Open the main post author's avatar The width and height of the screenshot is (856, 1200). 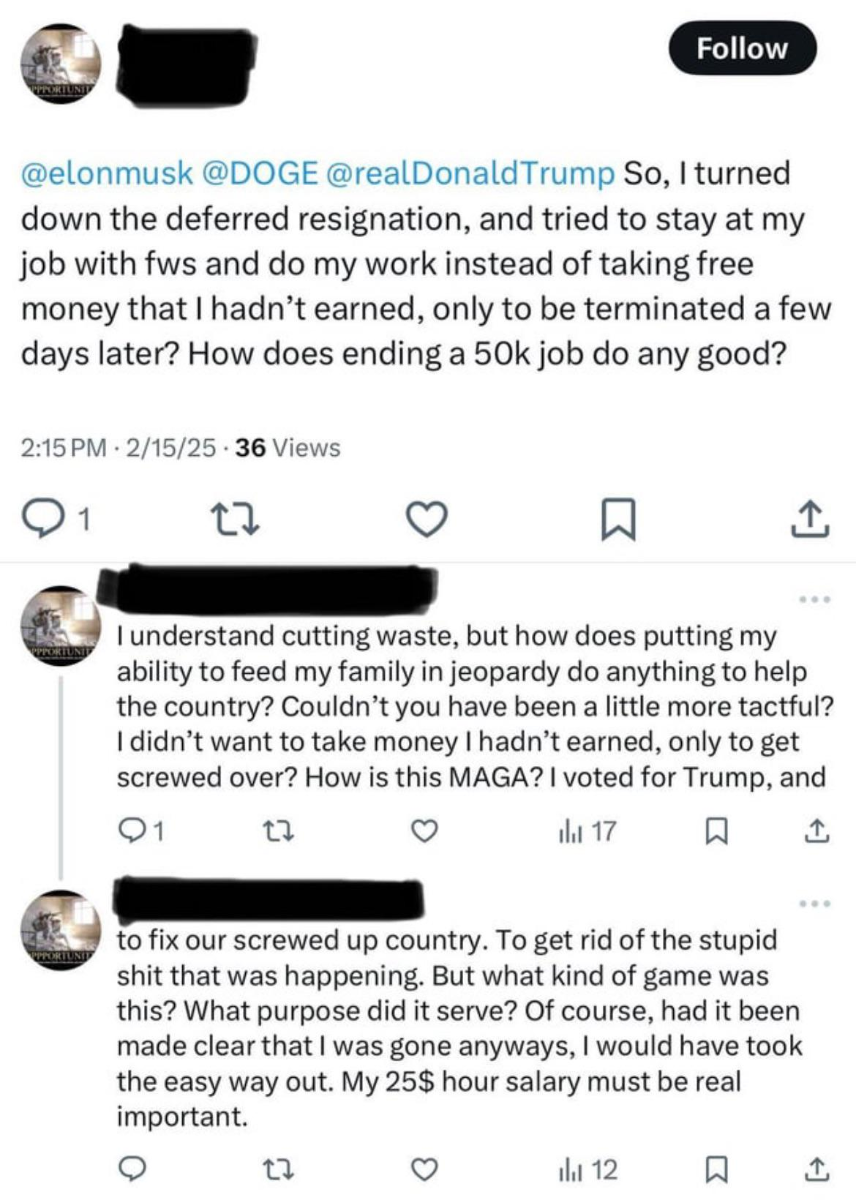click(x=58, y=60)
